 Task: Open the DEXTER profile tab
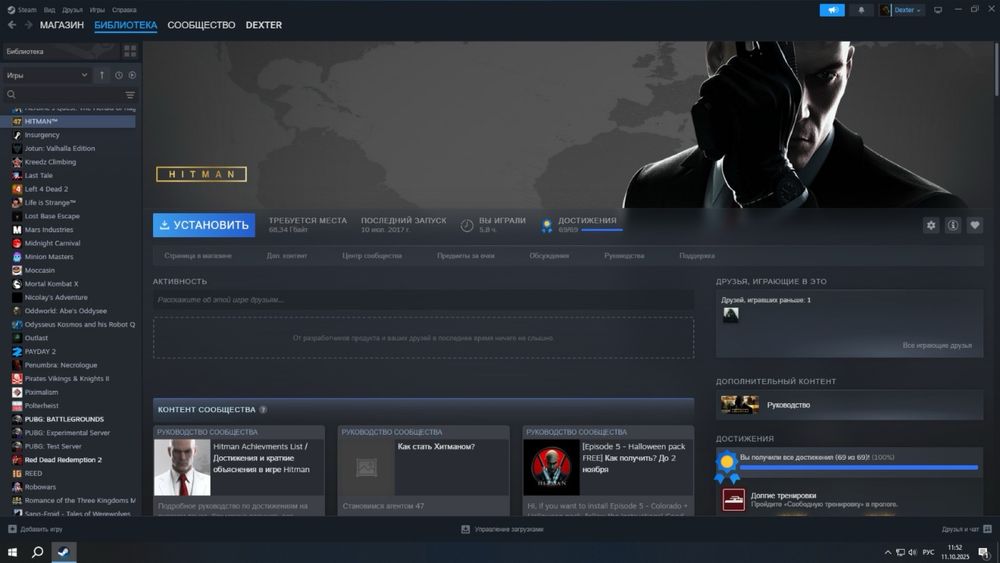coord(263,25)
